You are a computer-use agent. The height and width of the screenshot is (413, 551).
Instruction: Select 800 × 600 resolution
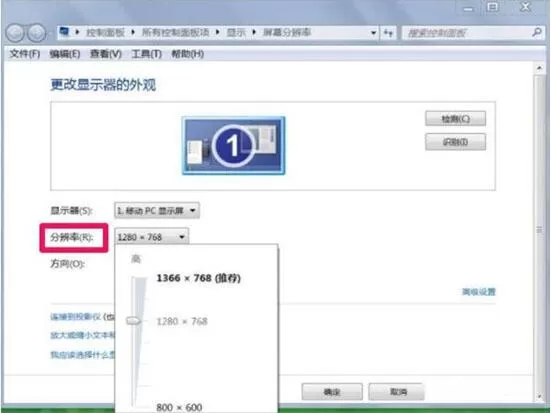[179, 407]
